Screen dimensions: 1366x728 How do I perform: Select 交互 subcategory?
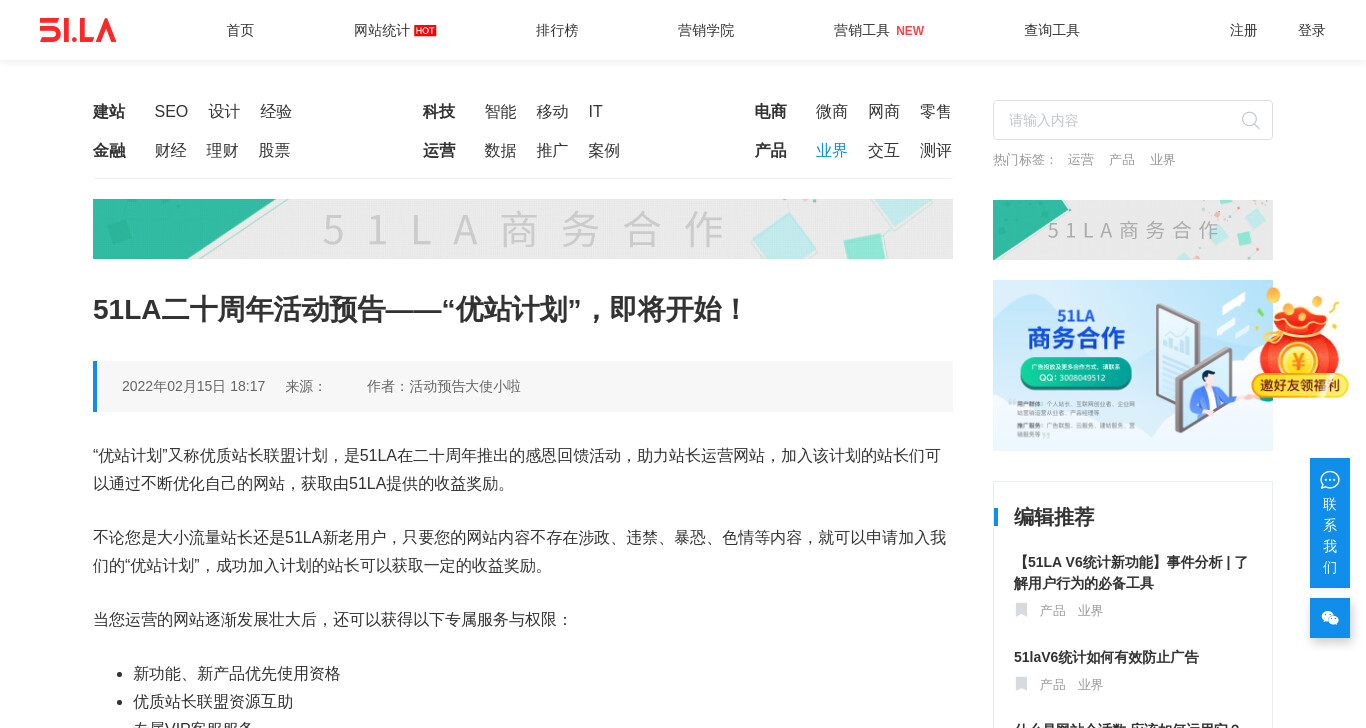[884, 151]
